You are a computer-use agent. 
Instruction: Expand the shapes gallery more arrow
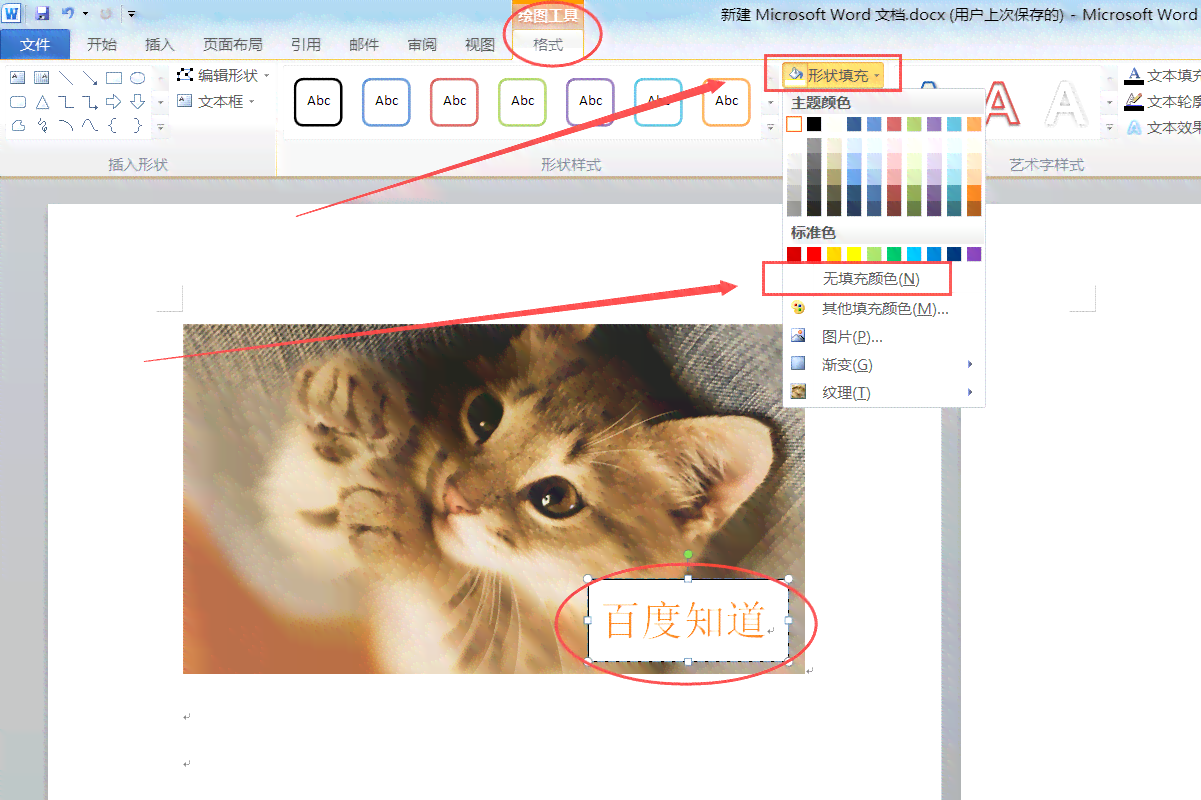tap(160, 128)
